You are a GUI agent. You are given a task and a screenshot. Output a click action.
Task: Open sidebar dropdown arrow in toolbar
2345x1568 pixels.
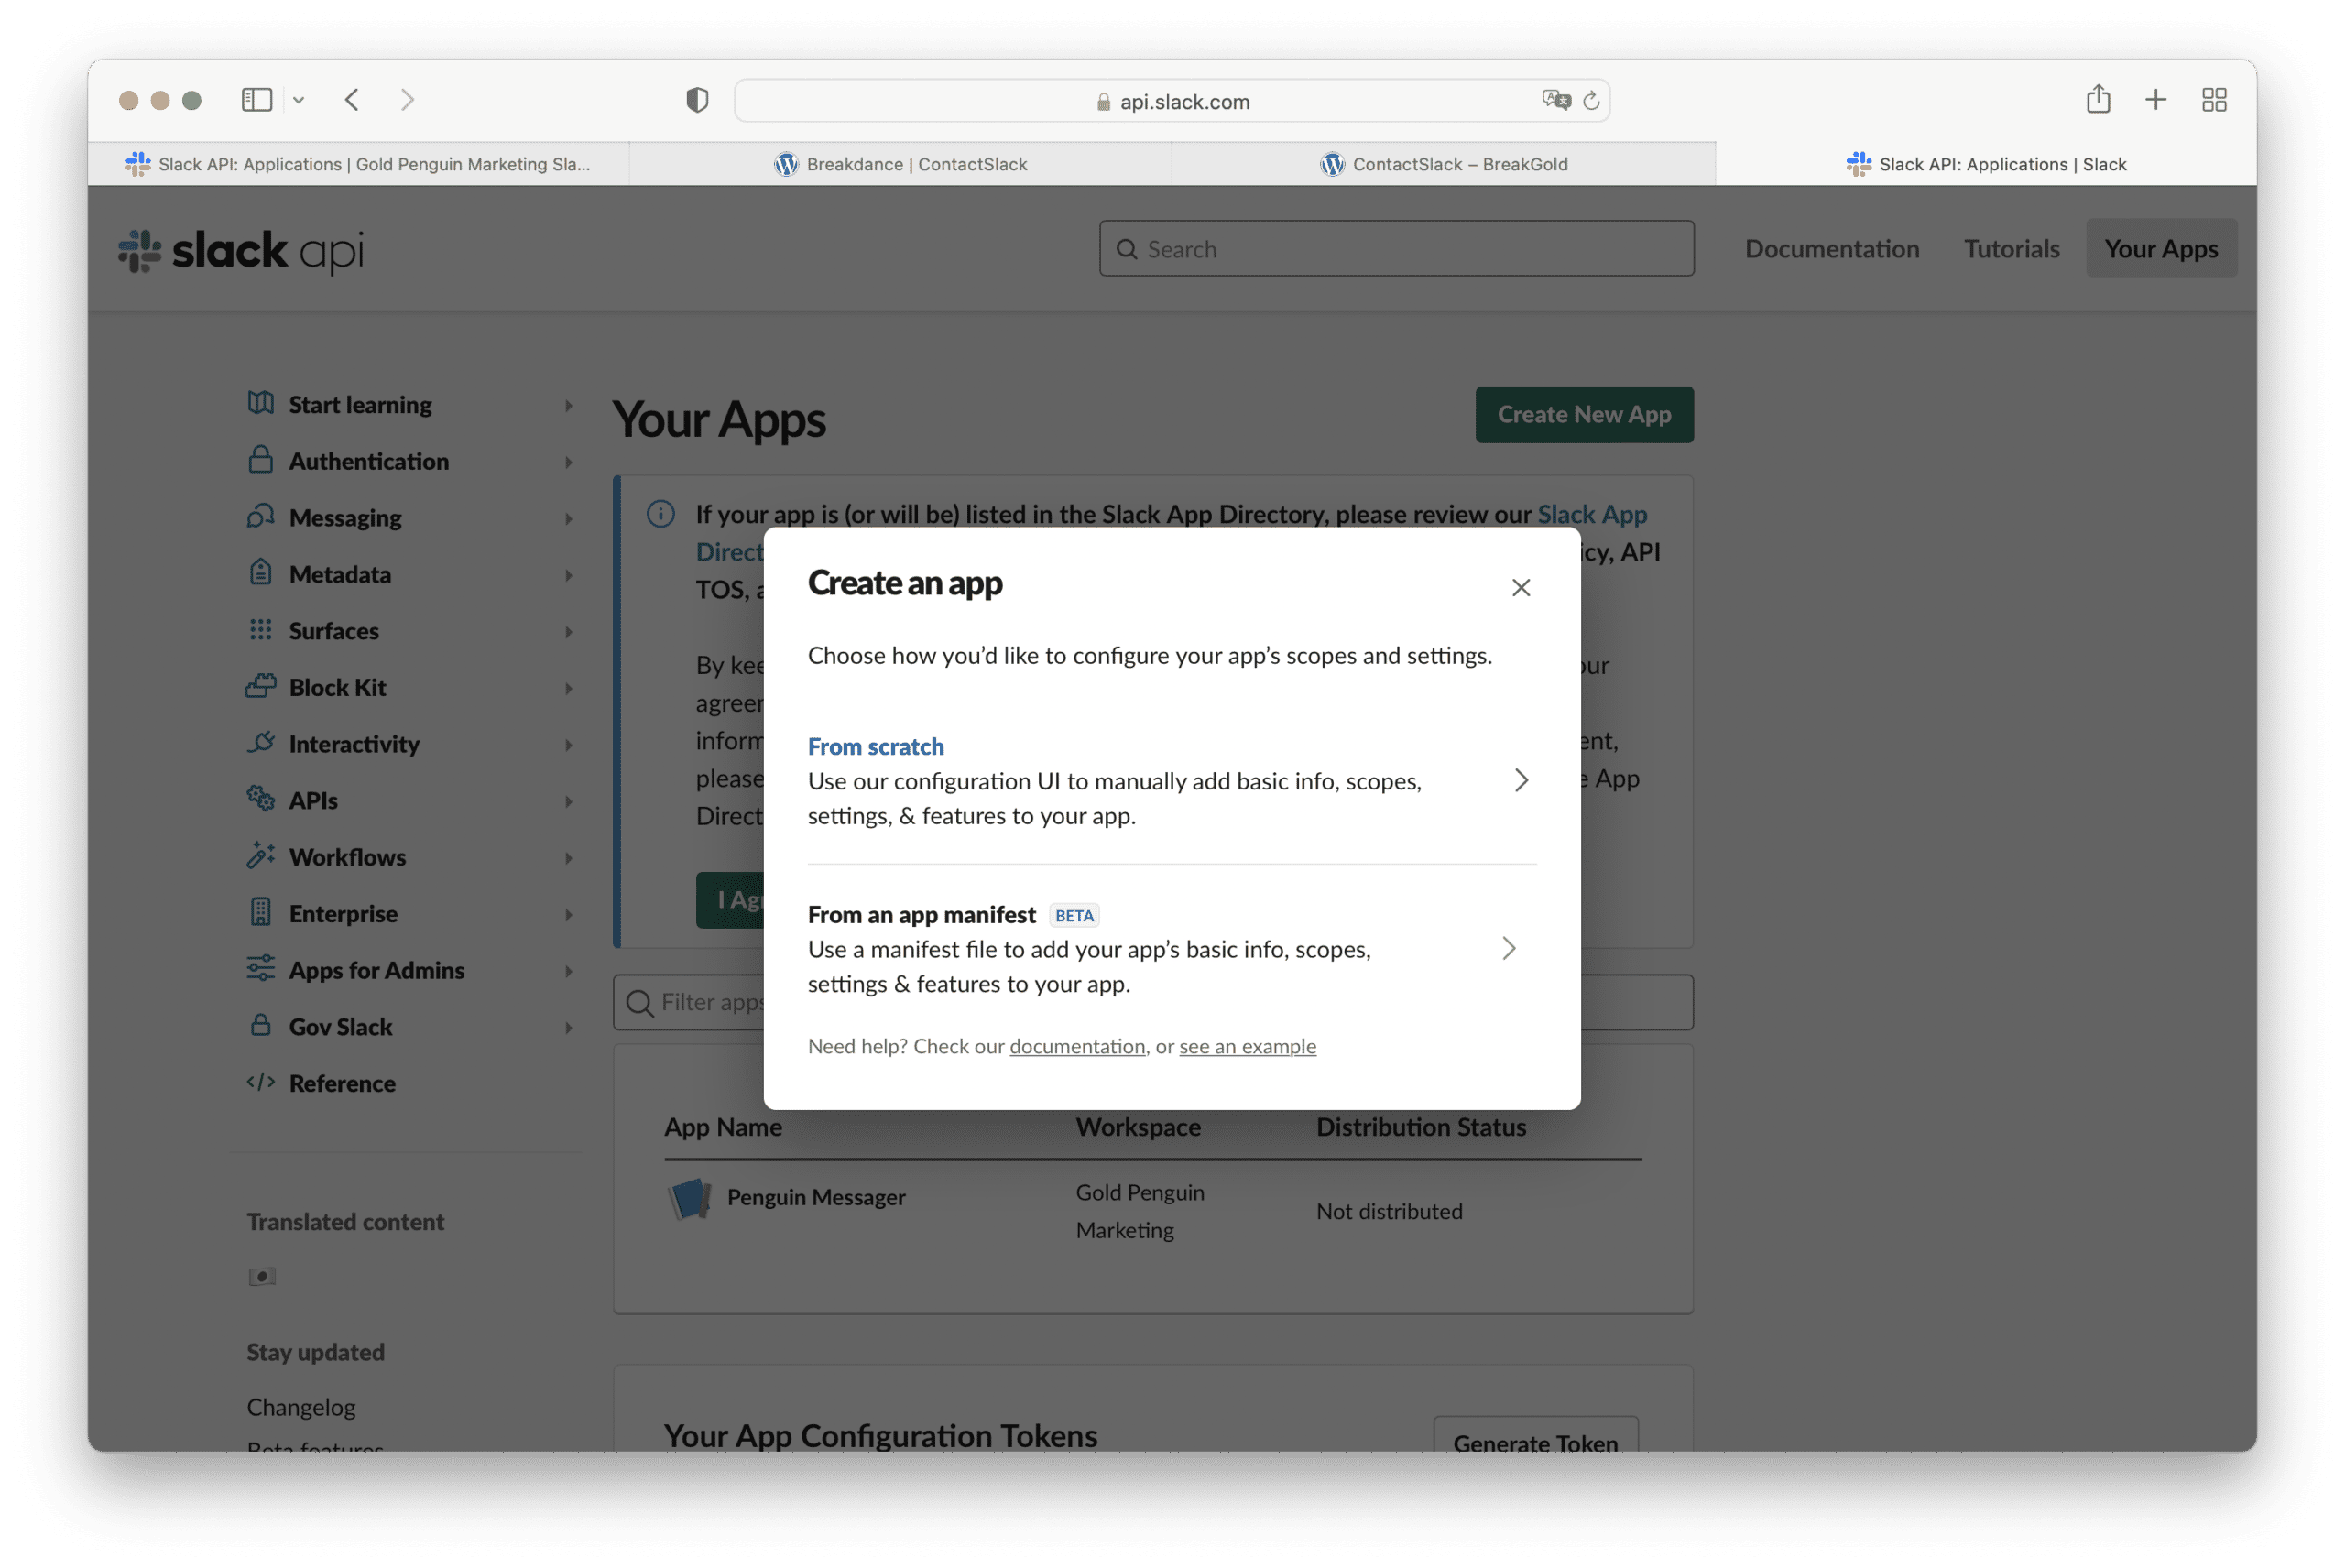tap(298, 100)
